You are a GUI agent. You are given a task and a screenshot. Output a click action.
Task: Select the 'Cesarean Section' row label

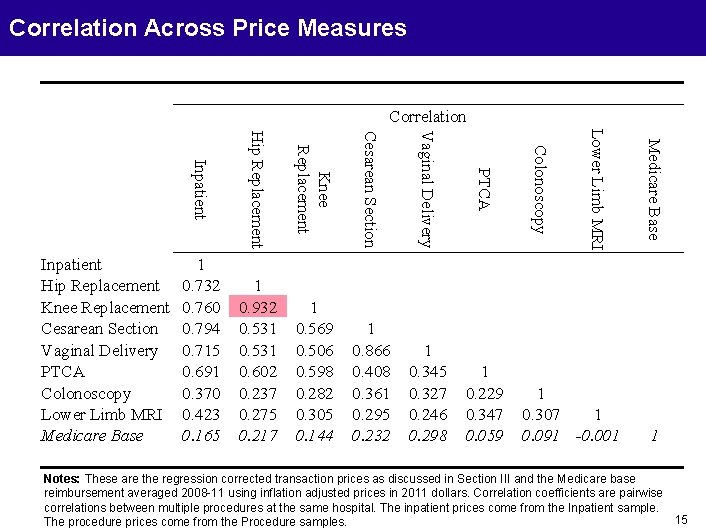100,329
